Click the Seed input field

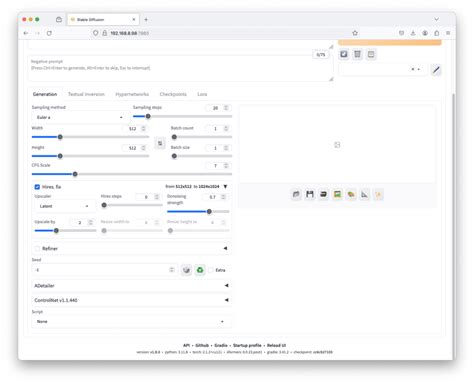[105, 270]
